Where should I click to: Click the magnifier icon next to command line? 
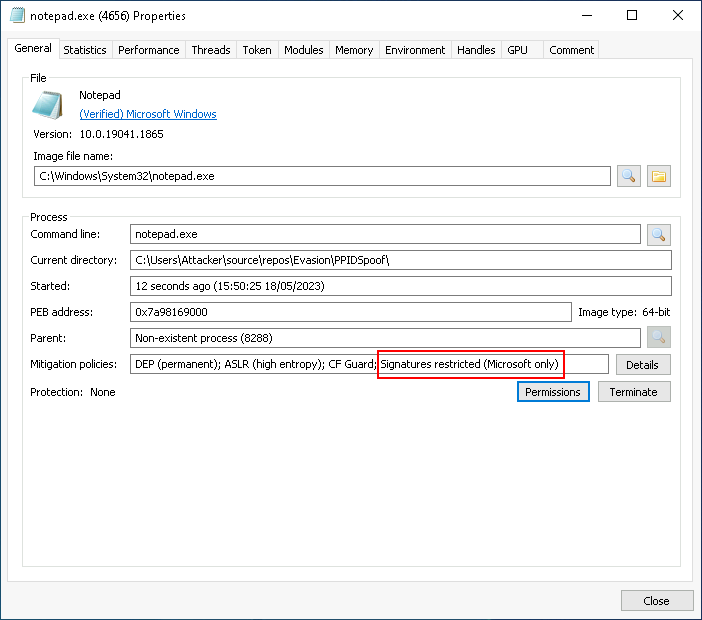[x=659, y=235]
